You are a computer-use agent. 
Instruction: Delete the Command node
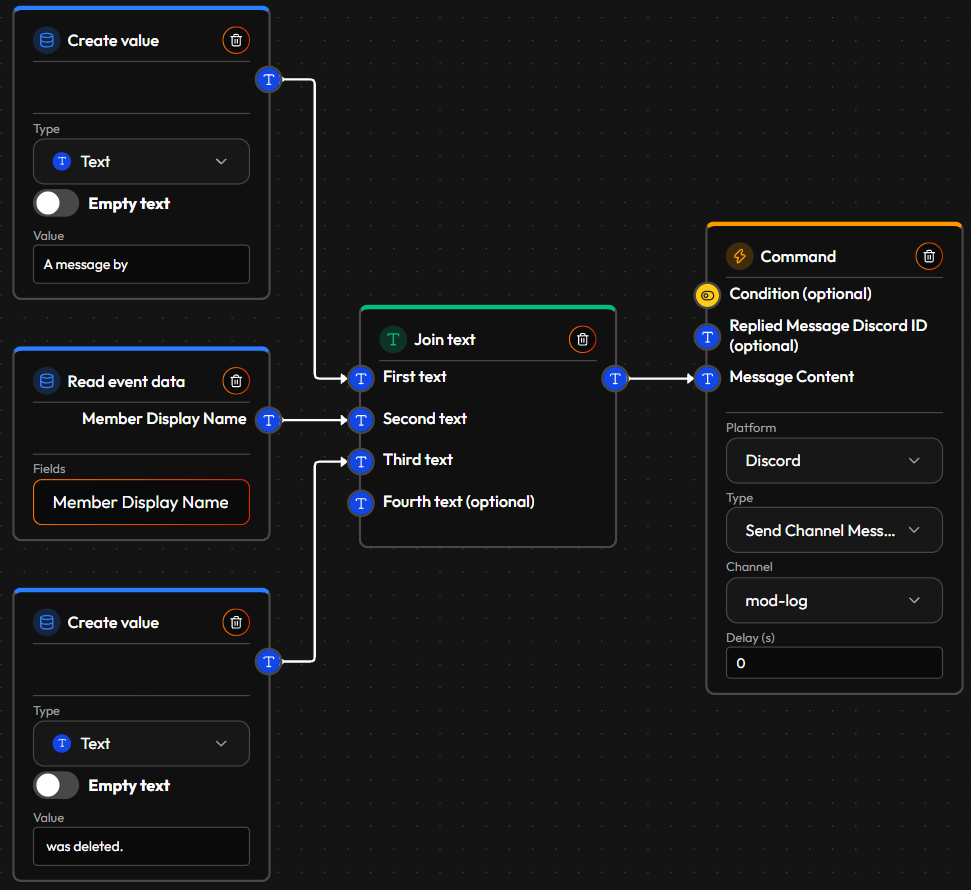coord(929,256)
